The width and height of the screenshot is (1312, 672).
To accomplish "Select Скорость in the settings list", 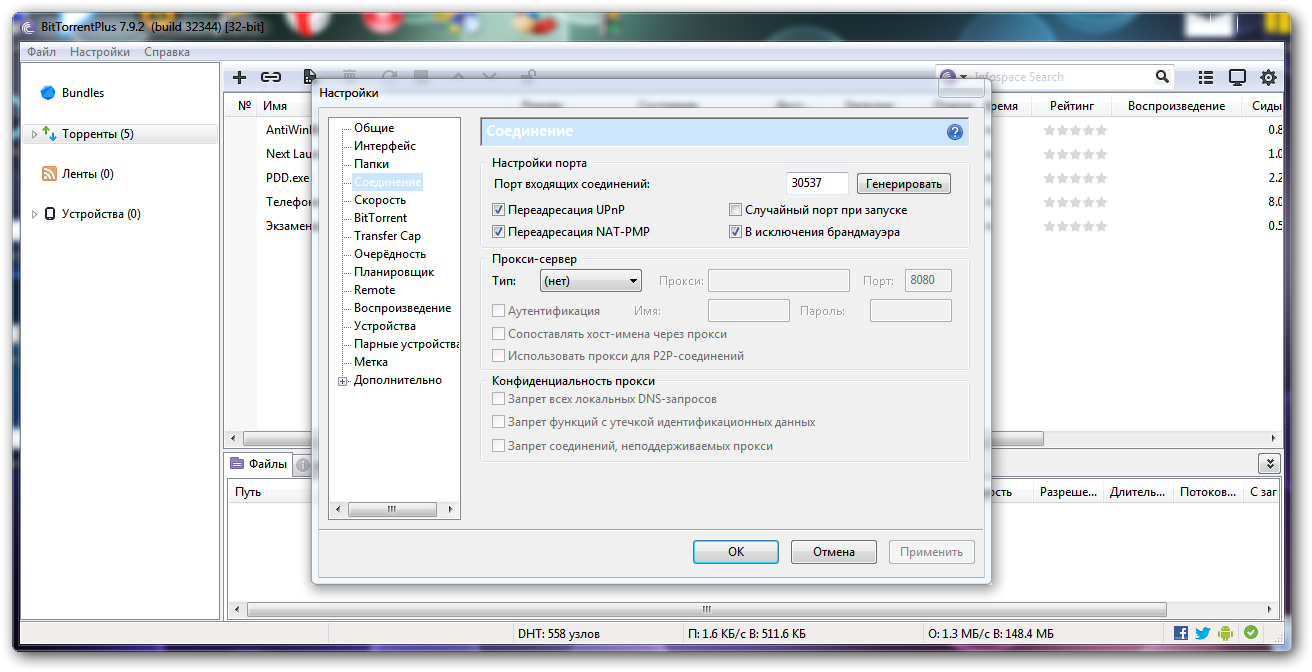I will coord(380,200).
